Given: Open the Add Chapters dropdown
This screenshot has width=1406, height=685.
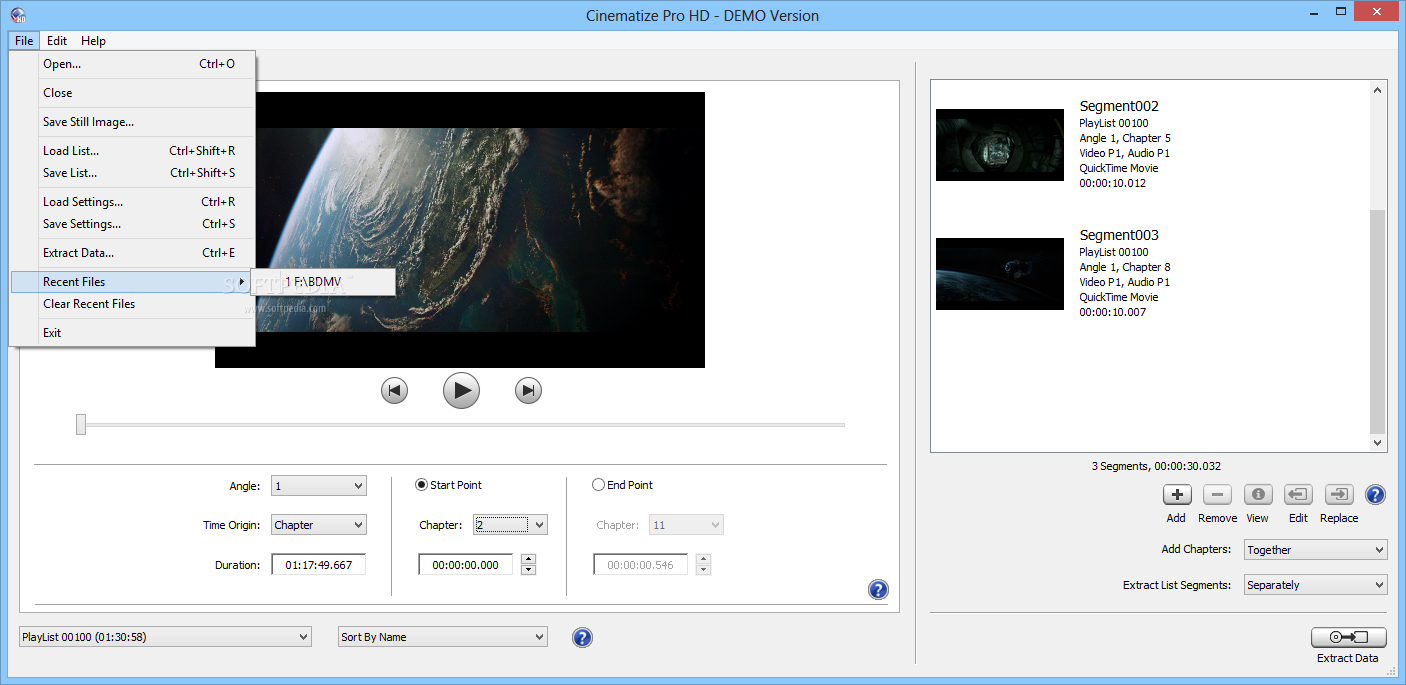Looking at the screenshot, I should (1315, 550).
